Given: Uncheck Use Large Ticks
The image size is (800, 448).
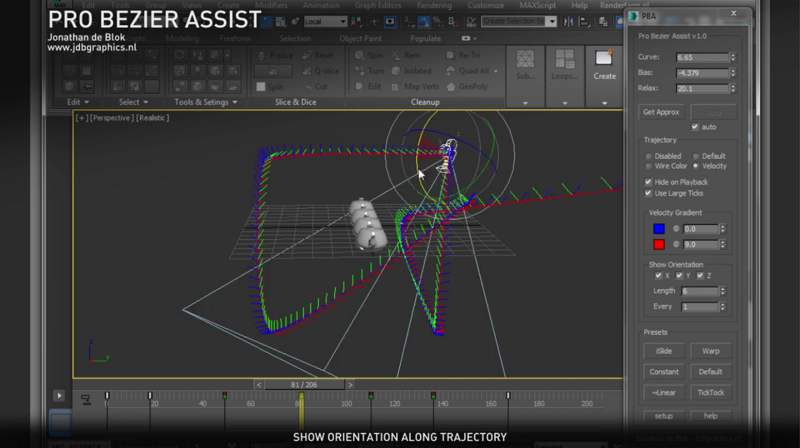Looking at the screenshot, I should 648,193.
